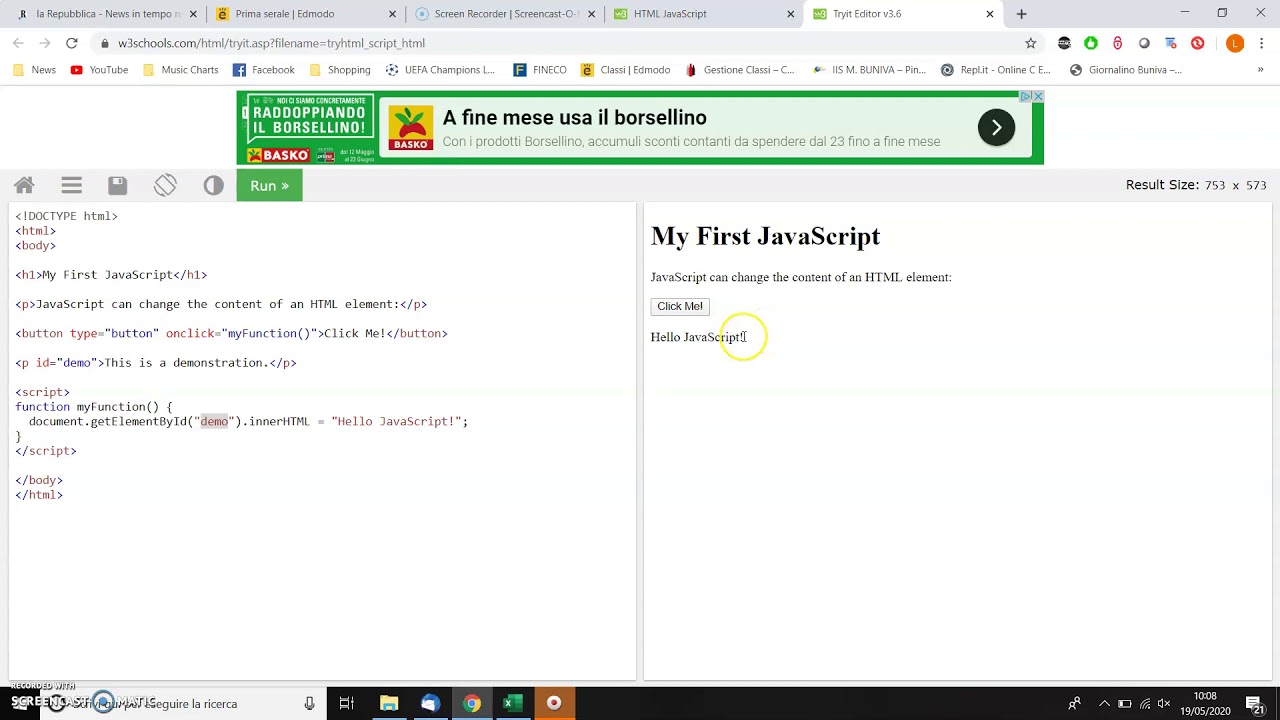The height and width of the screenshot is (720, 1280).
Task: Open the notification center with 21 badge
Action: pyautogui.click(x=1254, y=704)
